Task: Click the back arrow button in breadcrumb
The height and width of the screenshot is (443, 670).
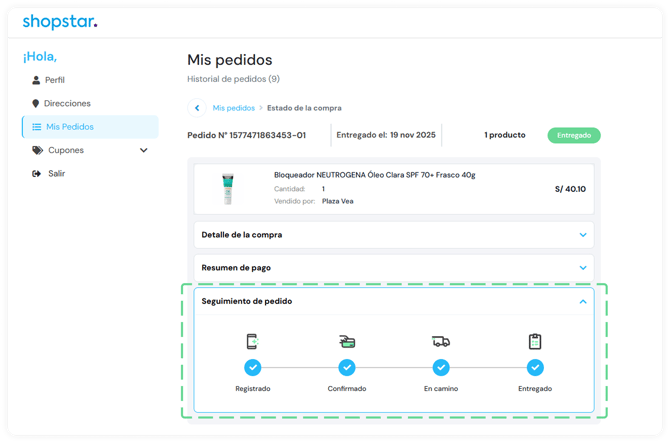Action: pyautogui.click(x=197, y=107)
